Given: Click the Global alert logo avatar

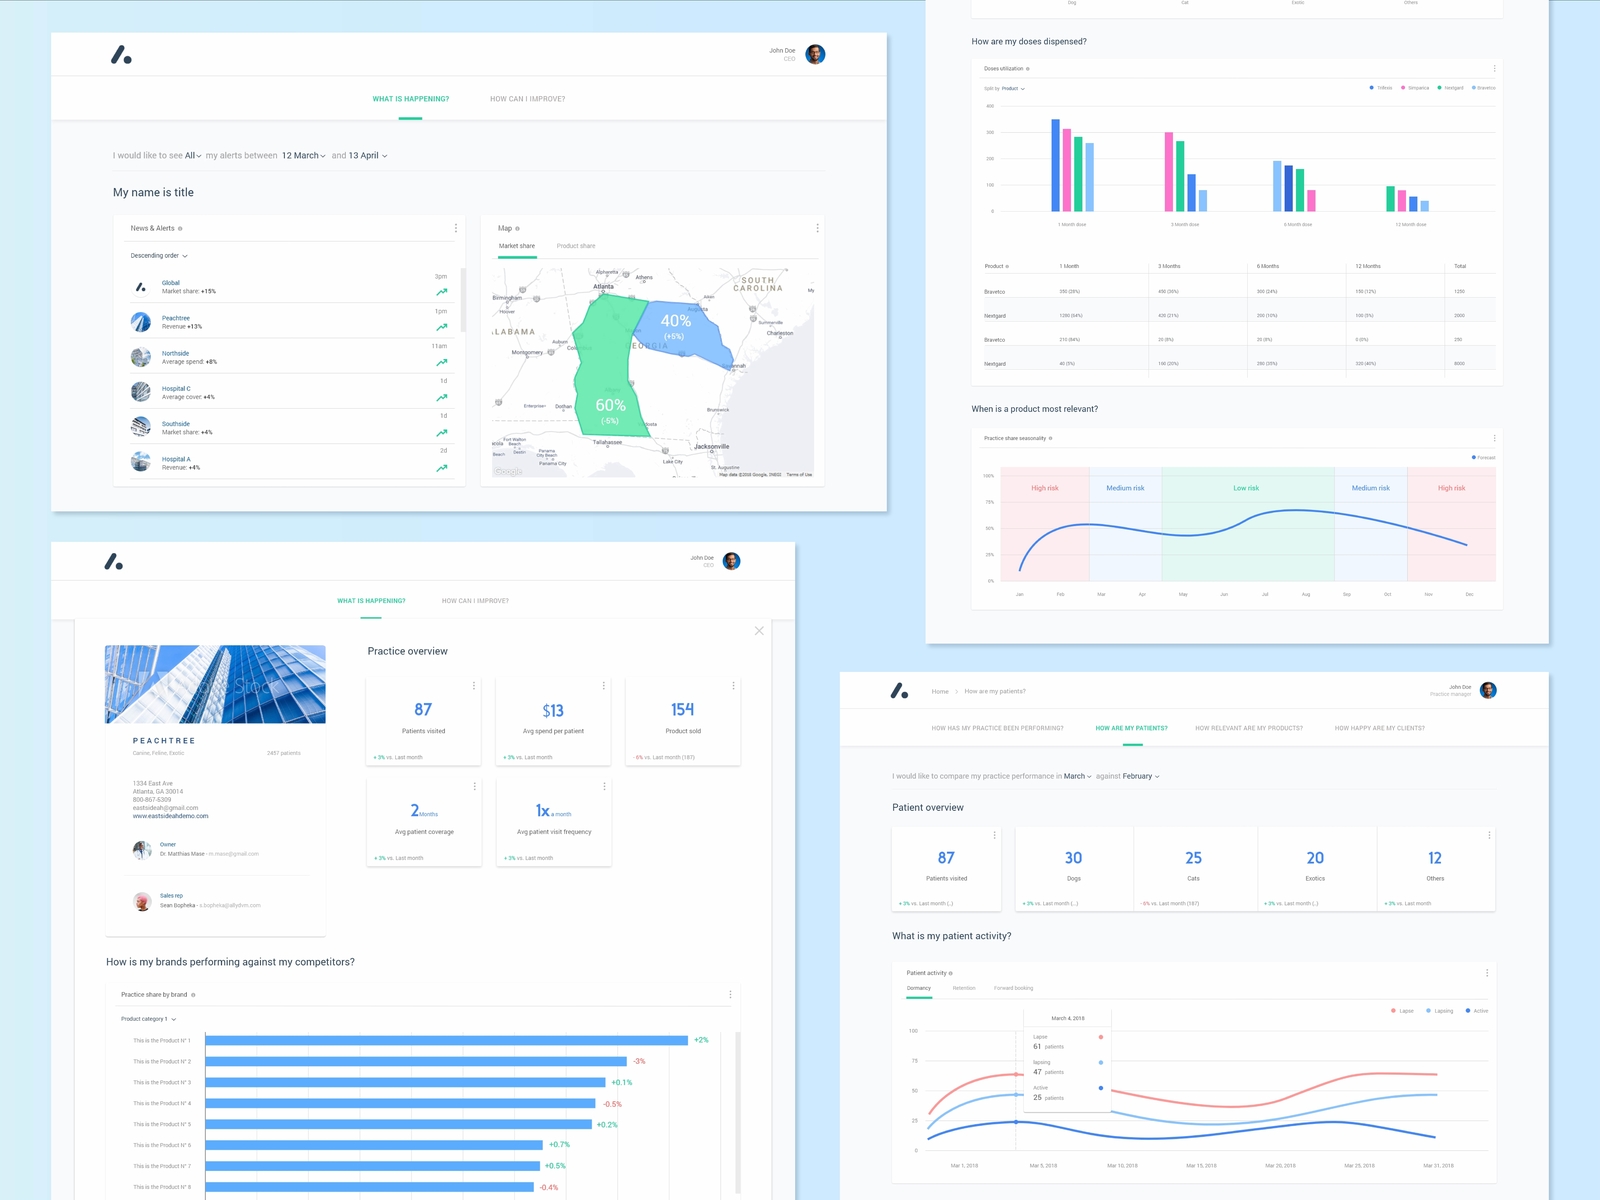Looking at the screenshot, I should pyautogui.click(x=141, y=287).
